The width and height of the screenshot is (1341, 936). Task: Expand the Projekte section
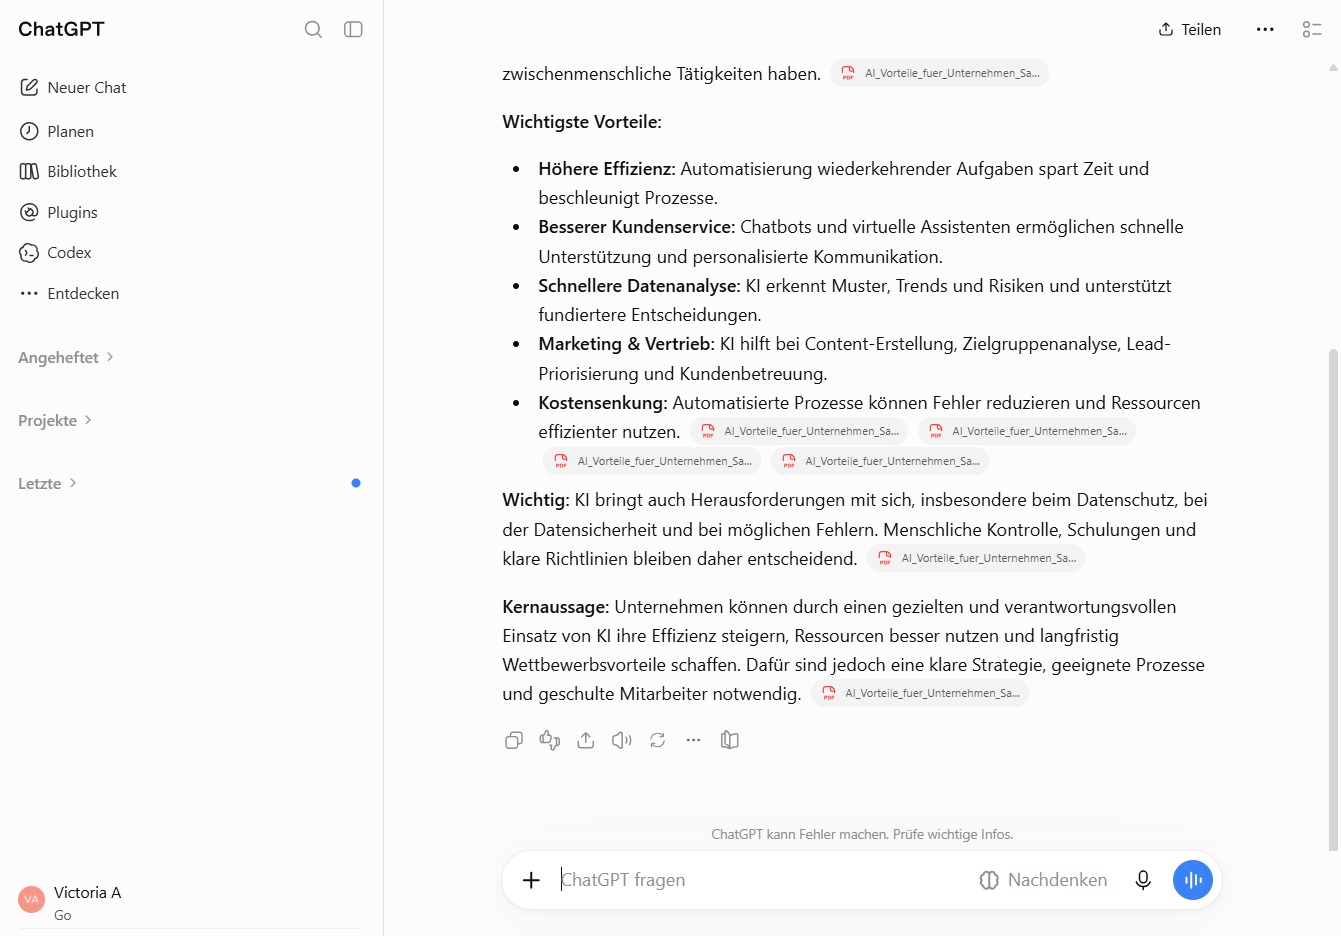point(55,421)
